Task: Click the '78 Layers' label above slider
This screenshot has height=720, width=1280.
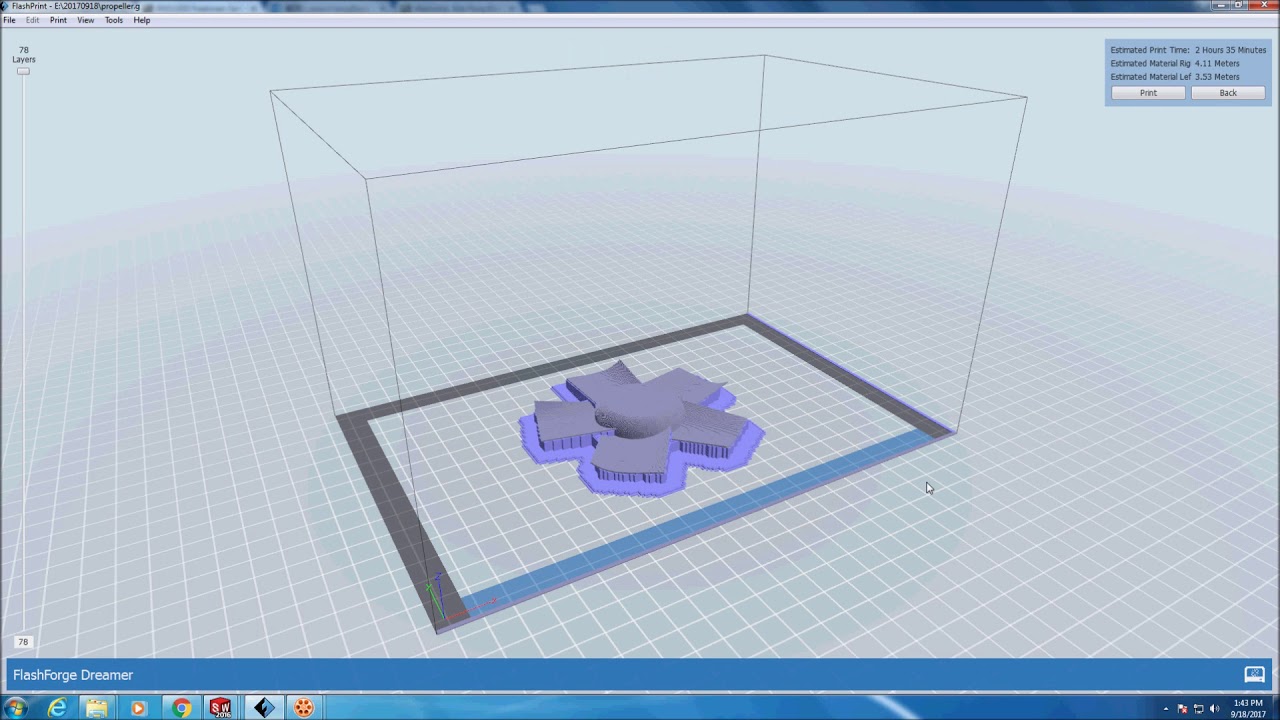Action: [23, 54]
